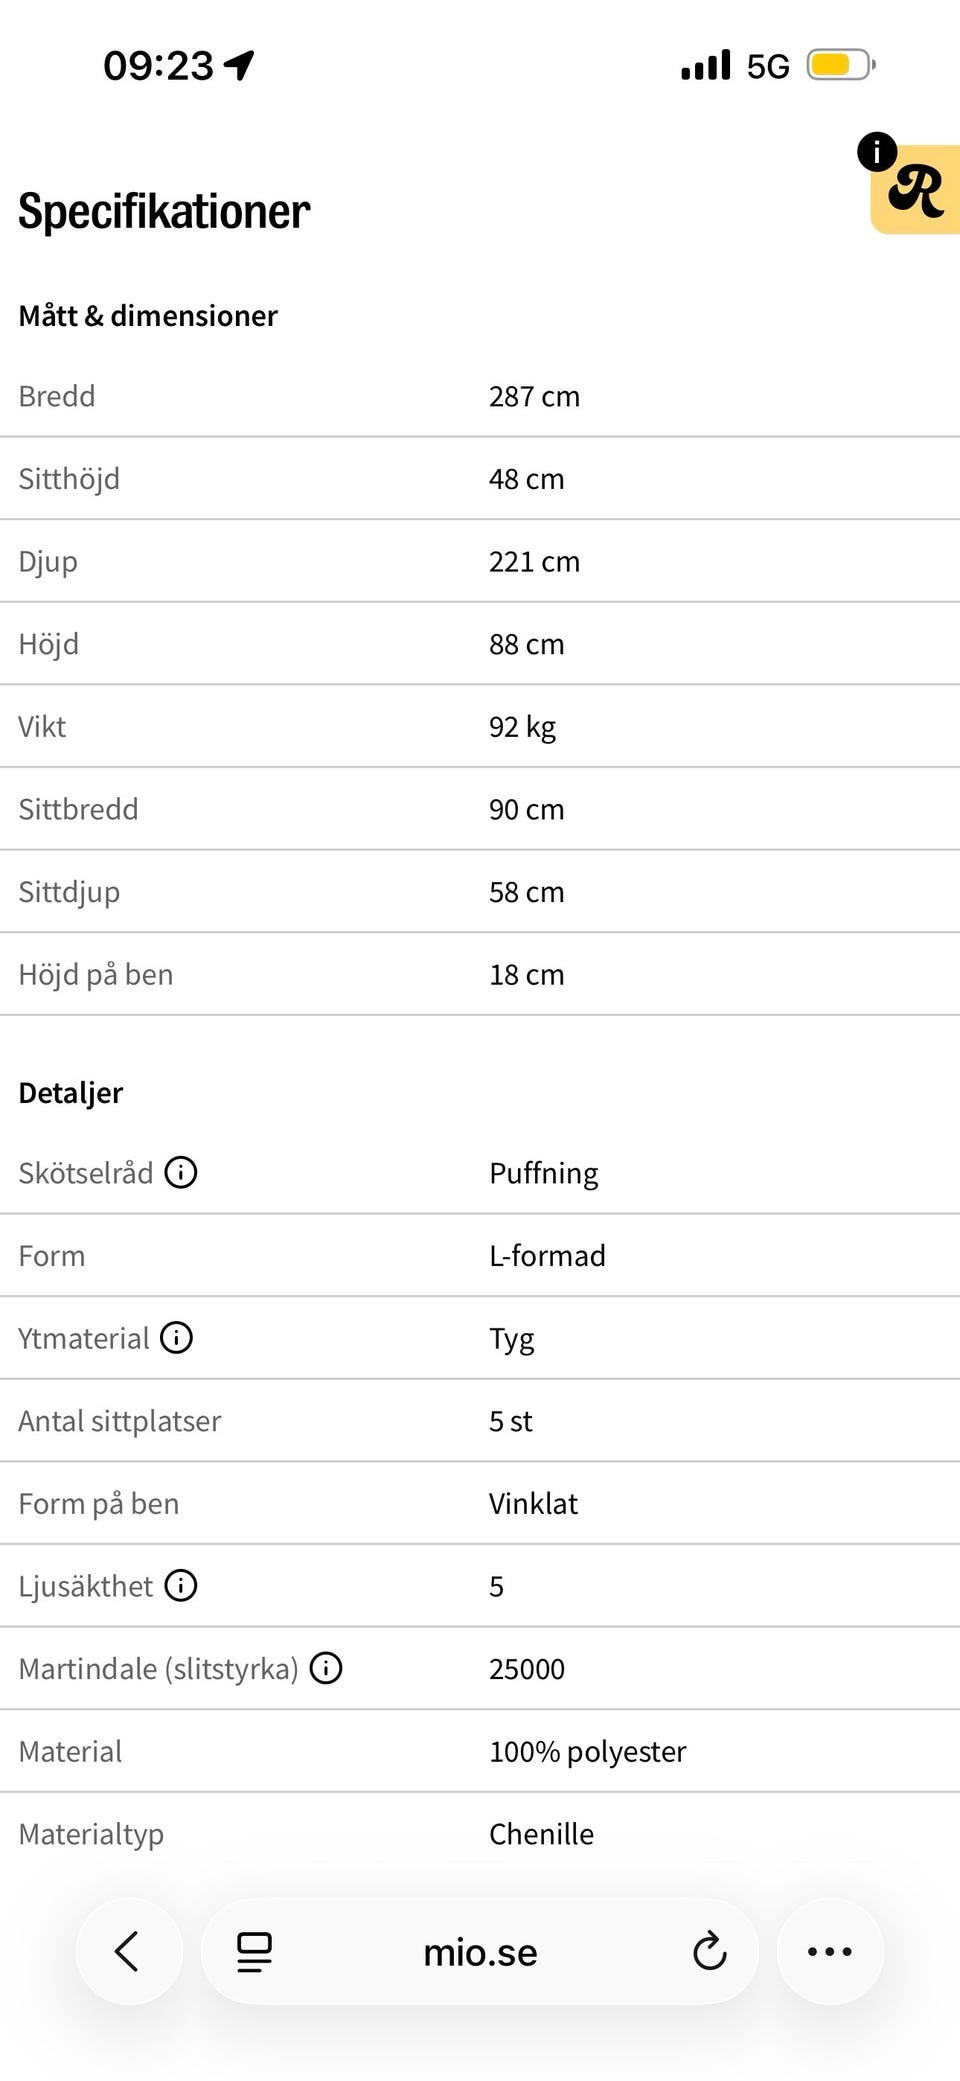Open Martindale (slitstyrka) info icon
This screenshot has width=960, height=2081.
(326, 1668)
